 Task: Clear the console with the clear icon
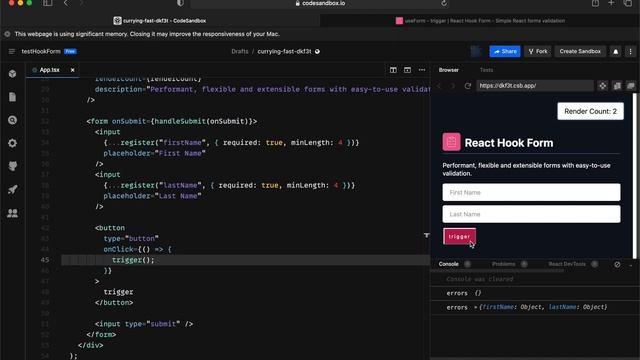pos(617,264)
